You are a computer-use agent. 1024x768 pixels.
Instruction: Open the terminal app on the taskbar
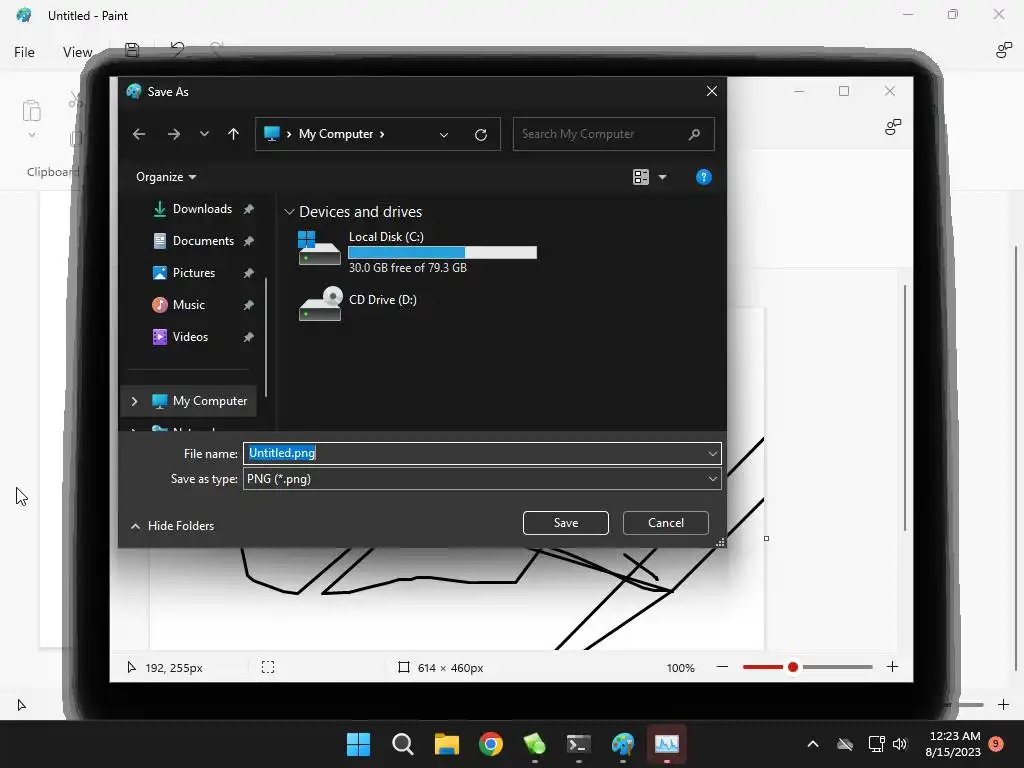click(579, 744)
